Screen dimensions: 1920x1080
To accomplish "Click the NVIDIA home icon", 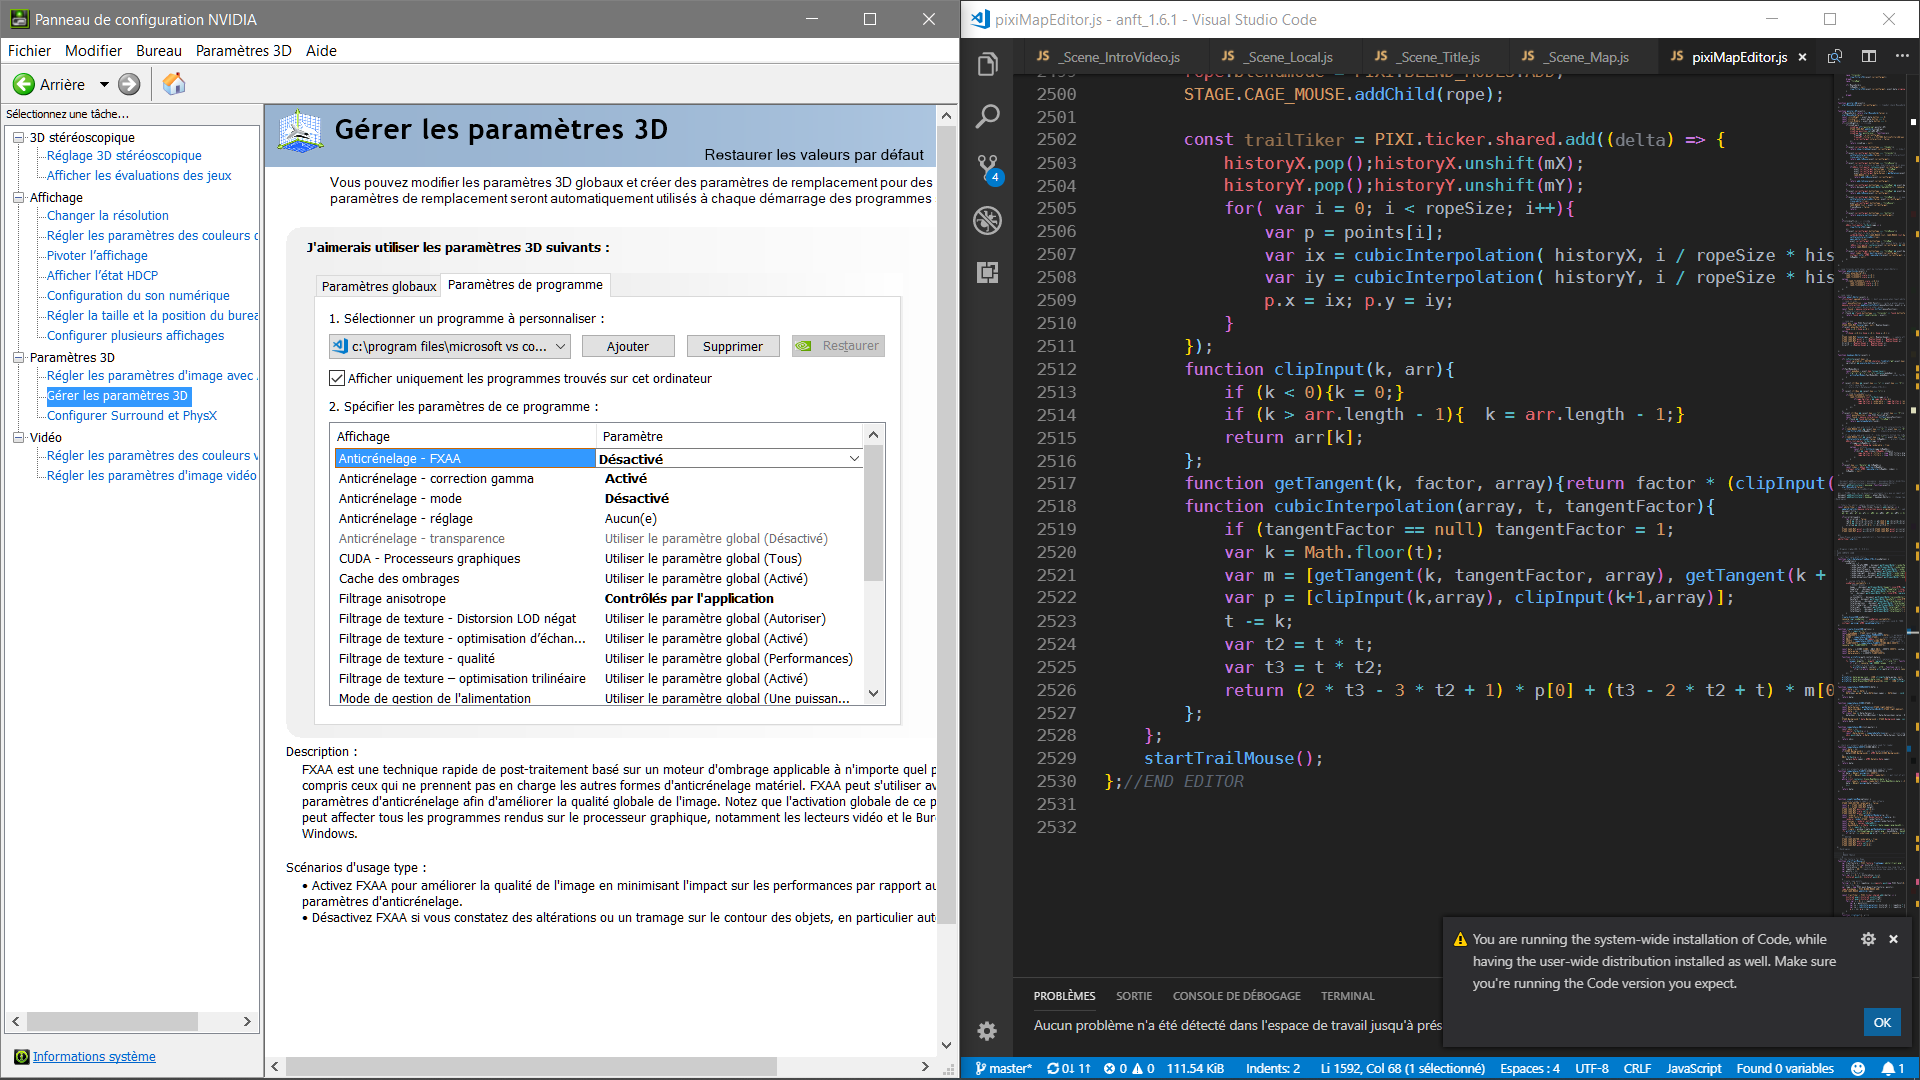I will click(174, 84).
